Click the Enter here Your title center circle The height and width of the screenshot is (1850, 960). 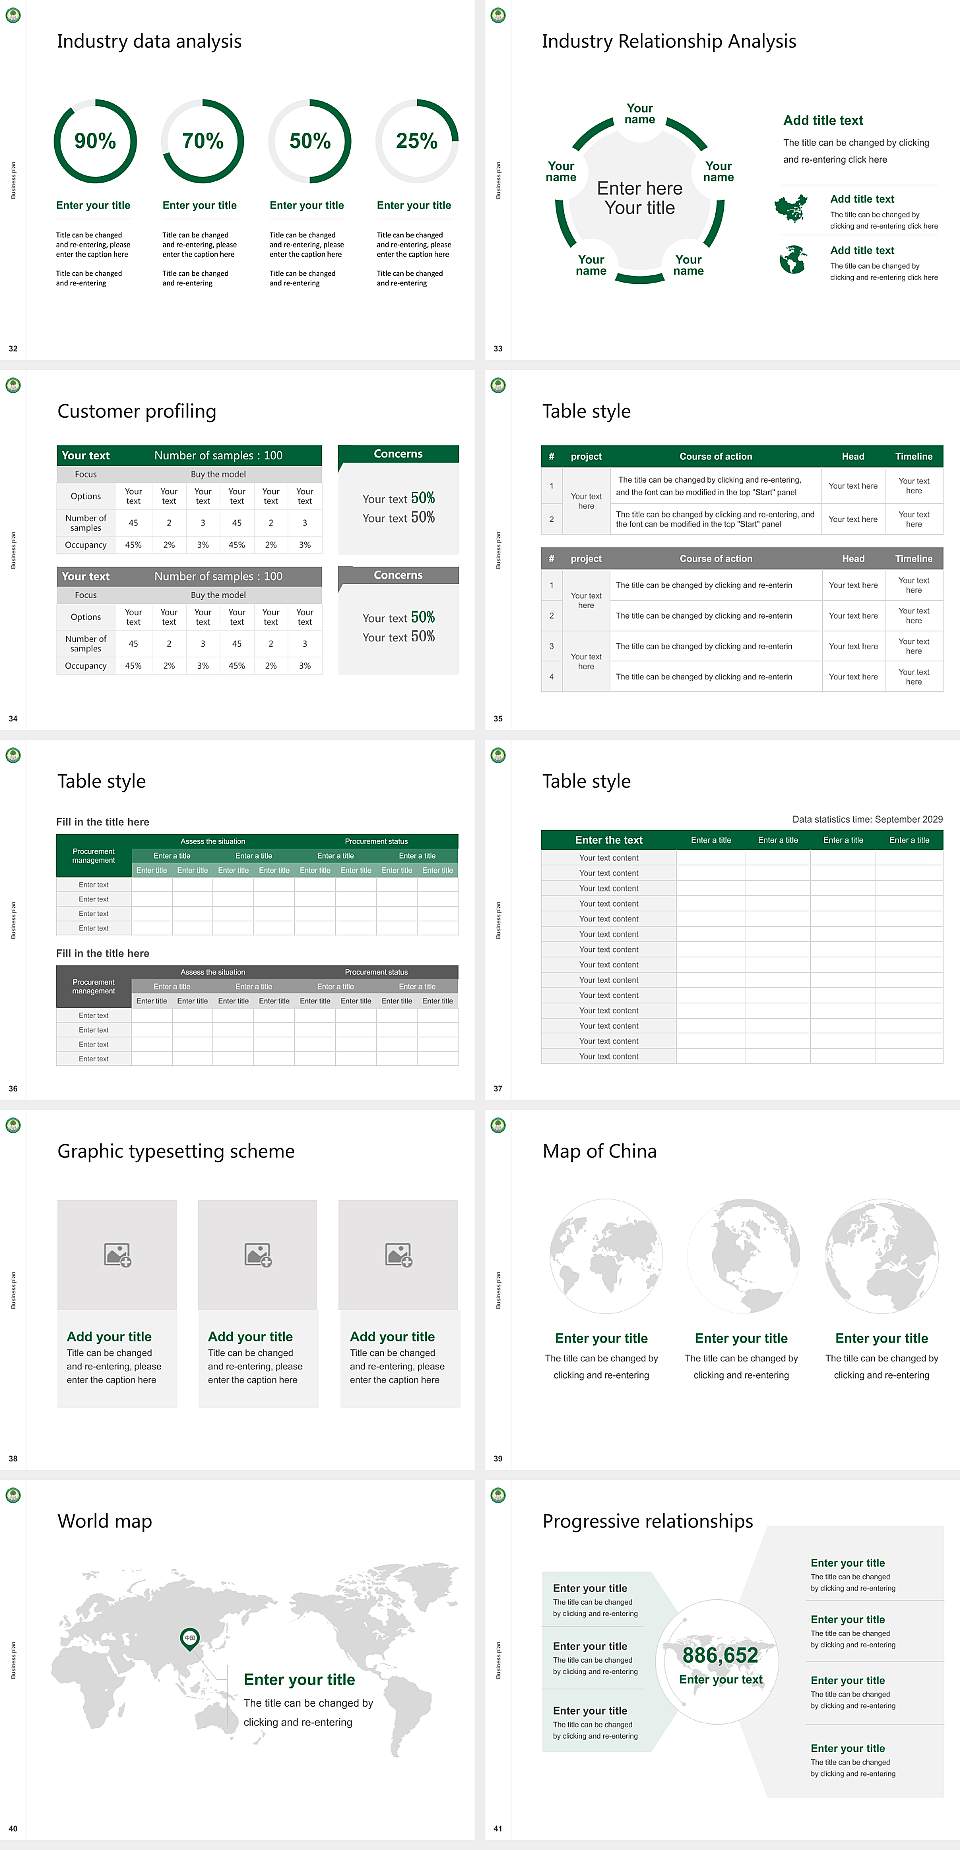click(x=640, y=198)
